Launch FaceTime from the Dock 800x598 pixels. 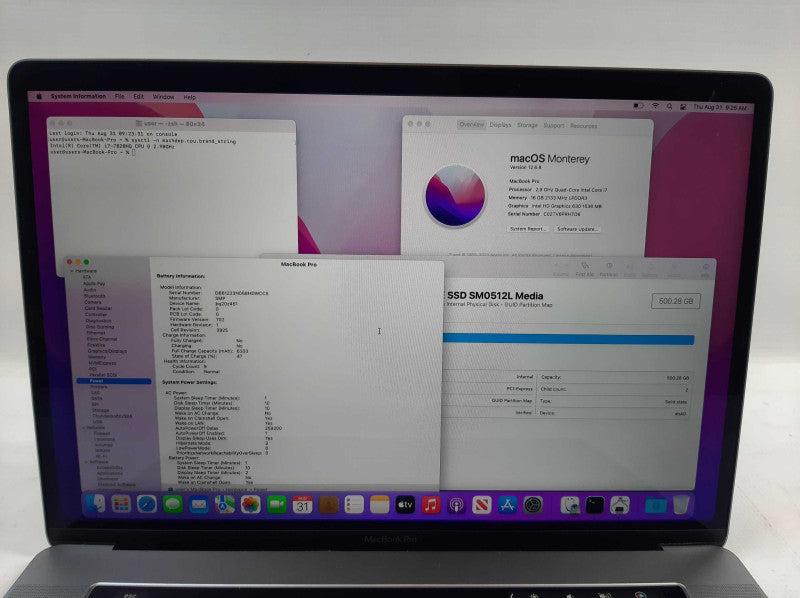277,505
